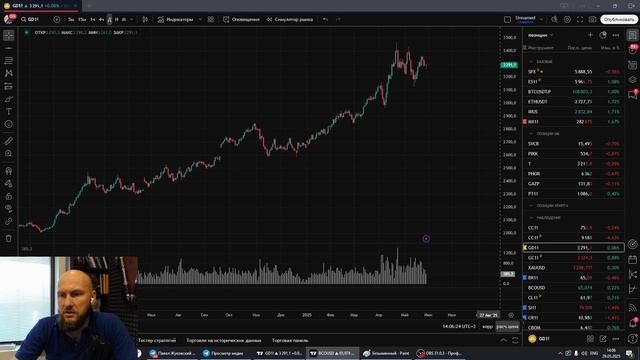The image size is (640, 360).
Task: Open the help center question mark icon
Action: click(x=633, y=338)
